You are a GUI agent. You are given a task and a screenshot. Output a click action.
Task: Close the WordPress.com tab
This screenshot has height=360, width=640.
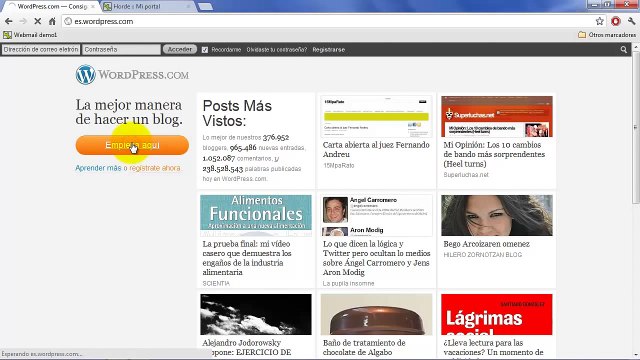[93, 7]
